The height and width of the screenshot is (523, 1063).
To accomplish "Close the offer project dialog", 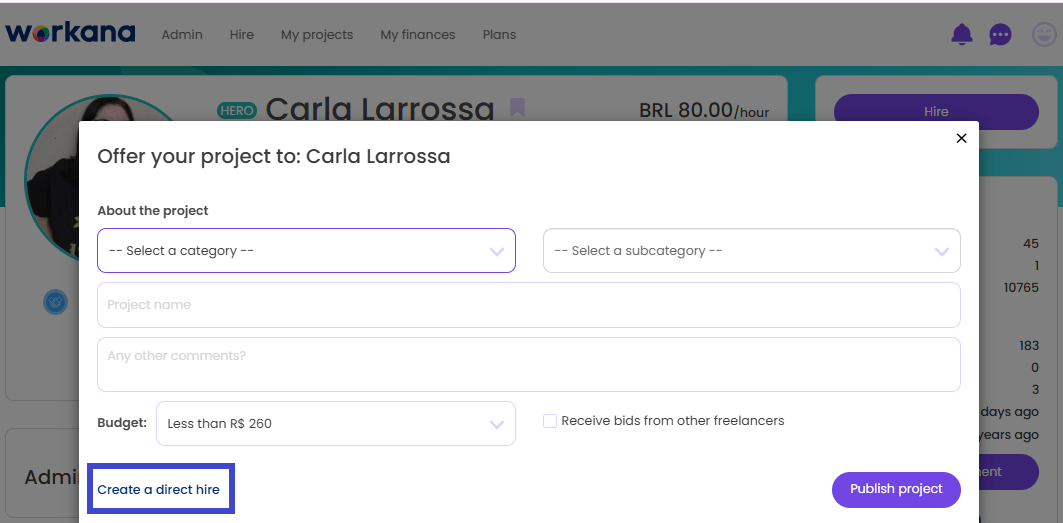I will point(961,138).
